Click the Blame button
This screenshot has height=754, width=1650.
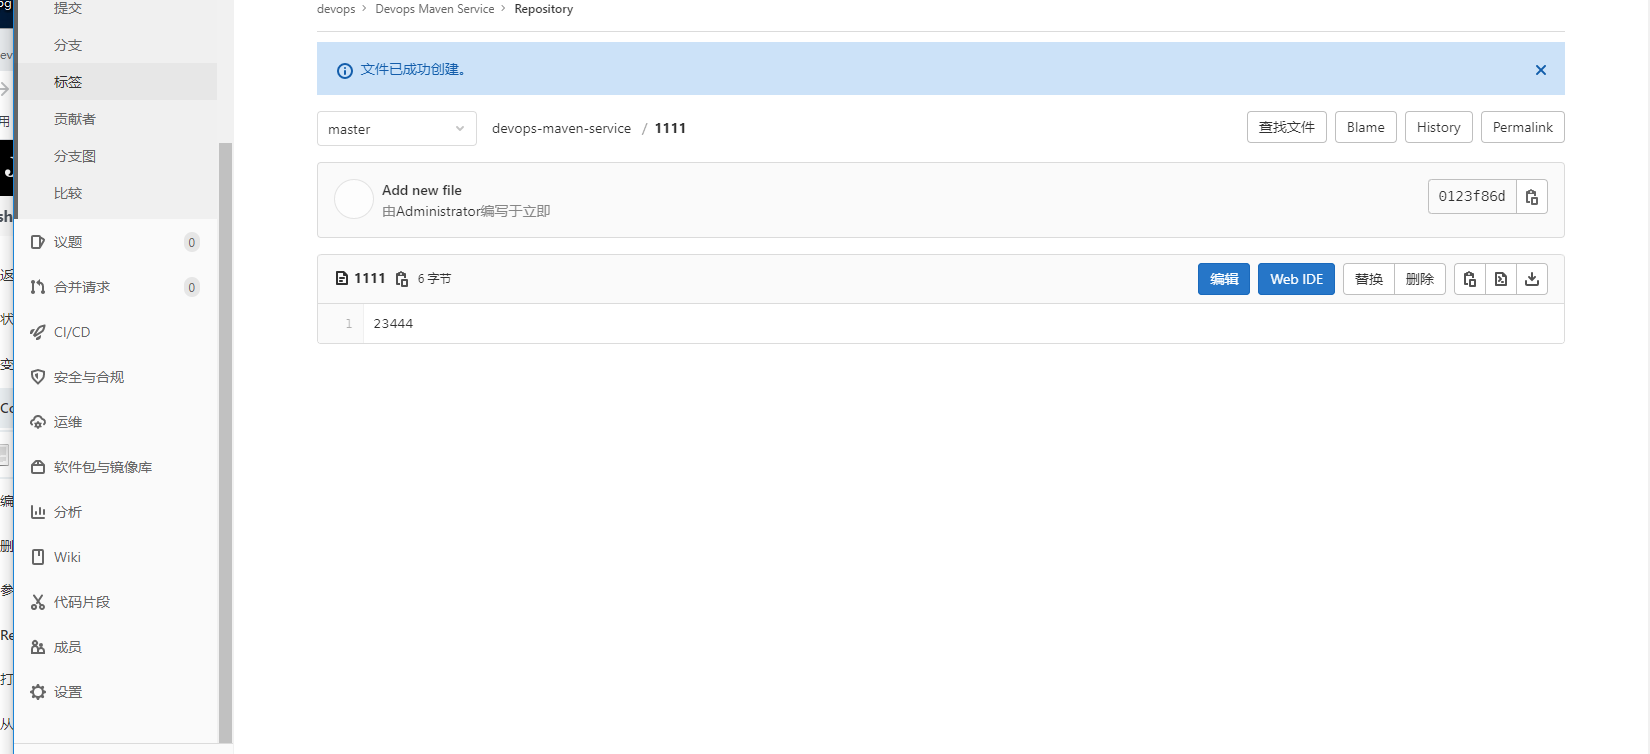[1366, 127]
